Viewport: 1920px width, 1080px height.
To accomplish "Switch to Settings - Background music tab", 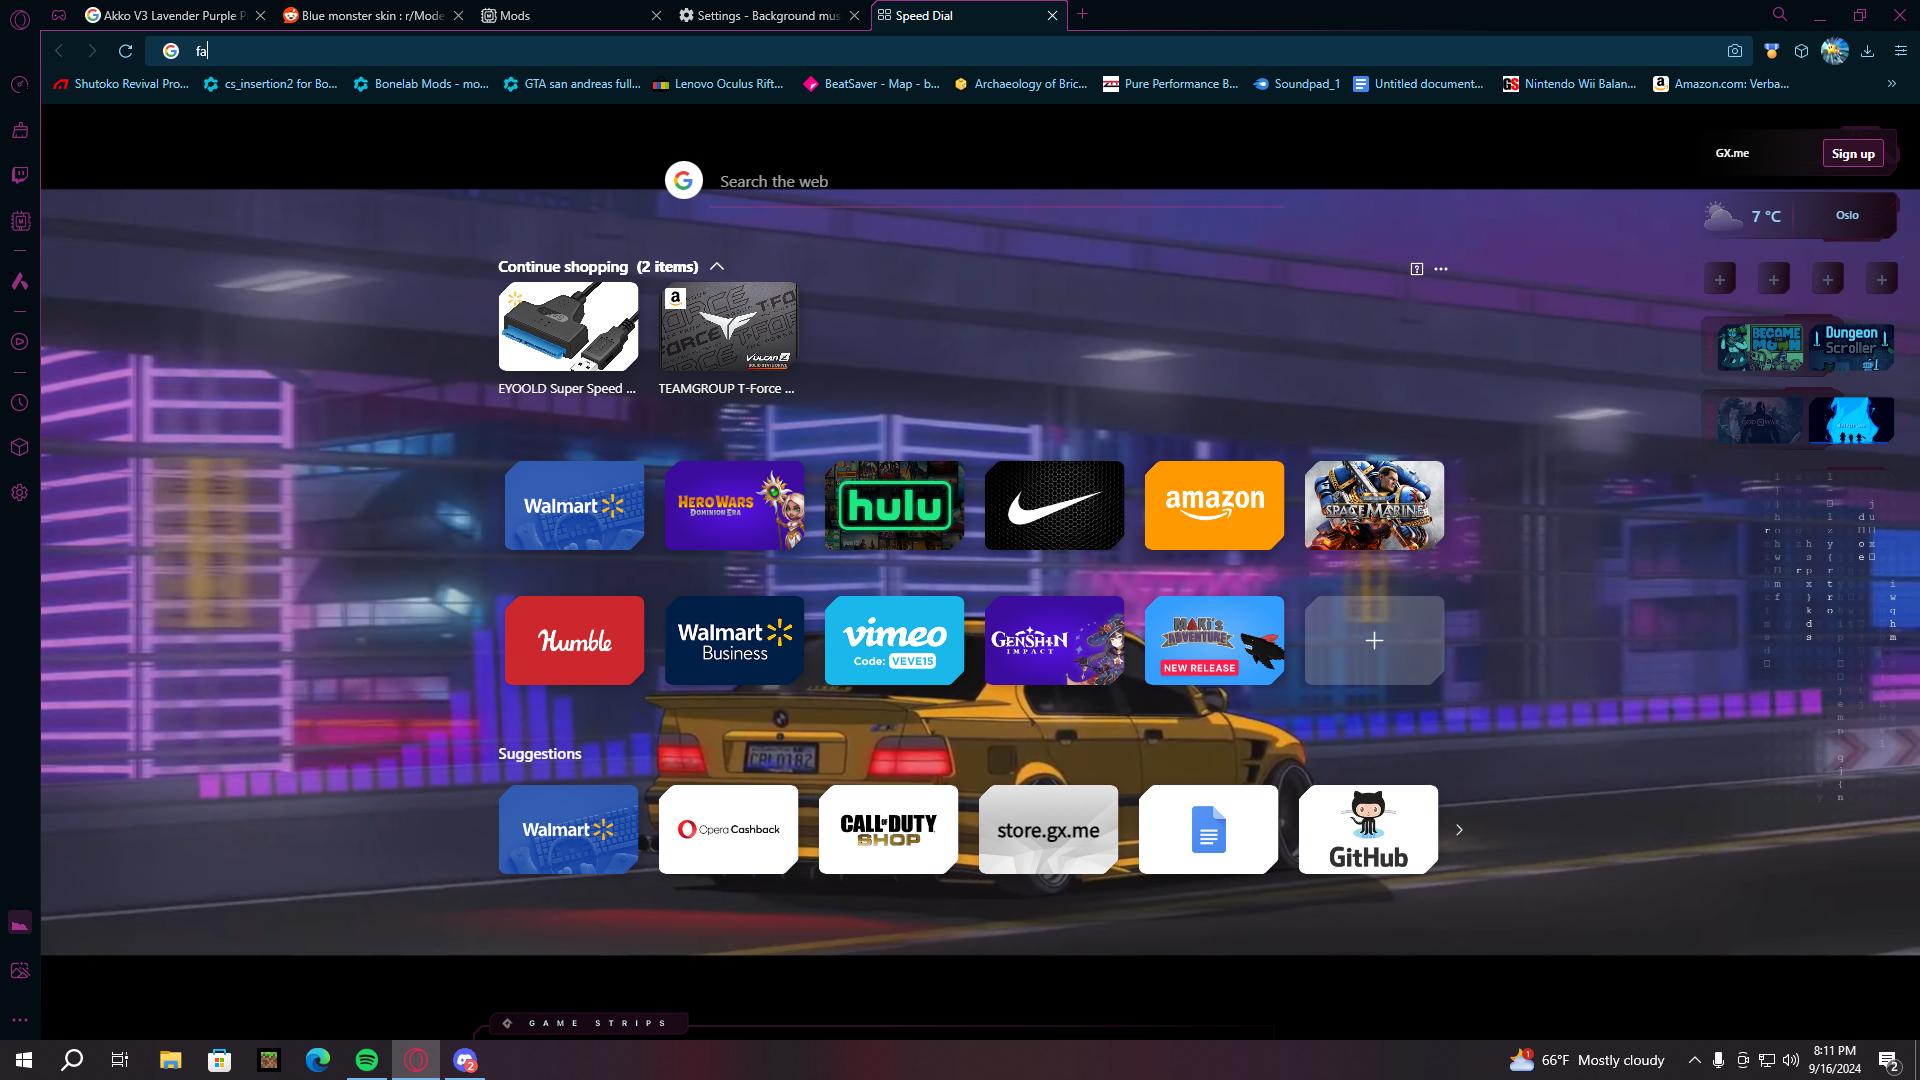I will 760,15.
